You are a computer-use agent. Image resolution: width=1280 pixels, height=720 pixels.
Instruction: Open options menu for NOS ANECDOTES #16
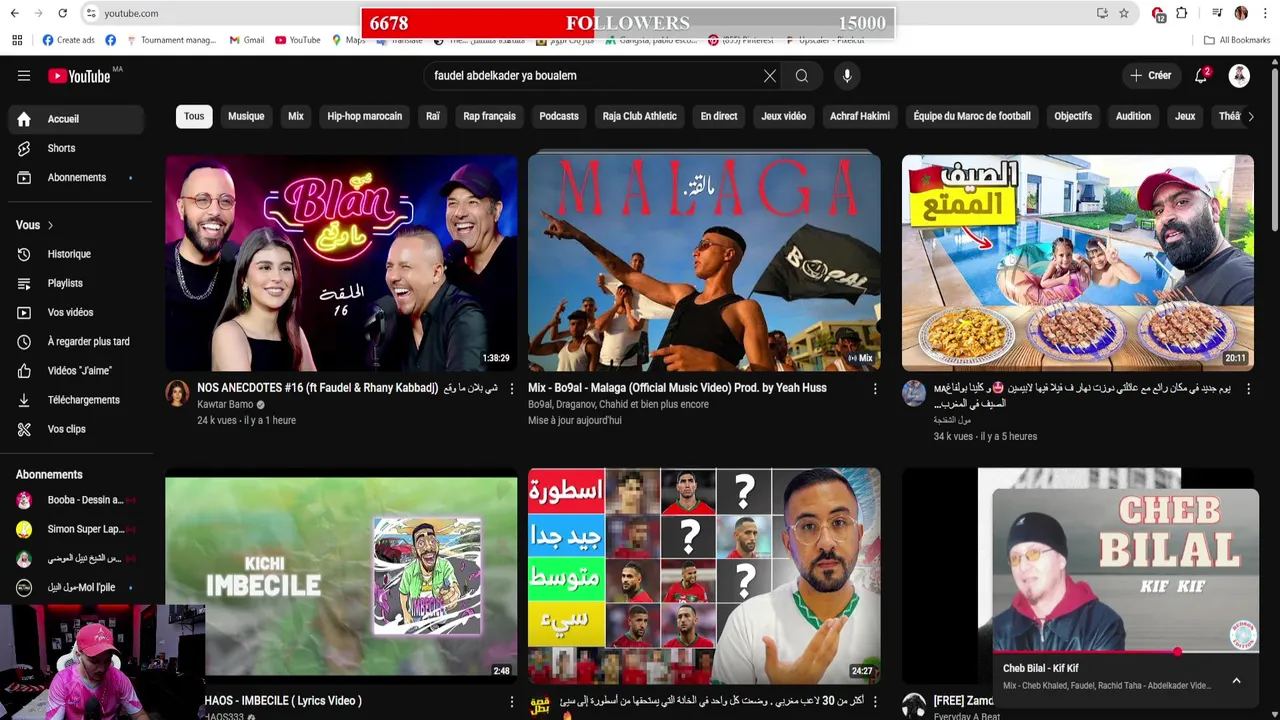pos(512,388)
